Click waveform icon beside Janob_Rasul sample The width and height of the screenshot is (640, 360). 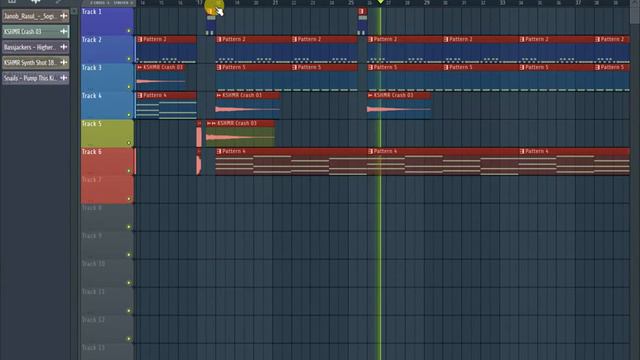64,16
